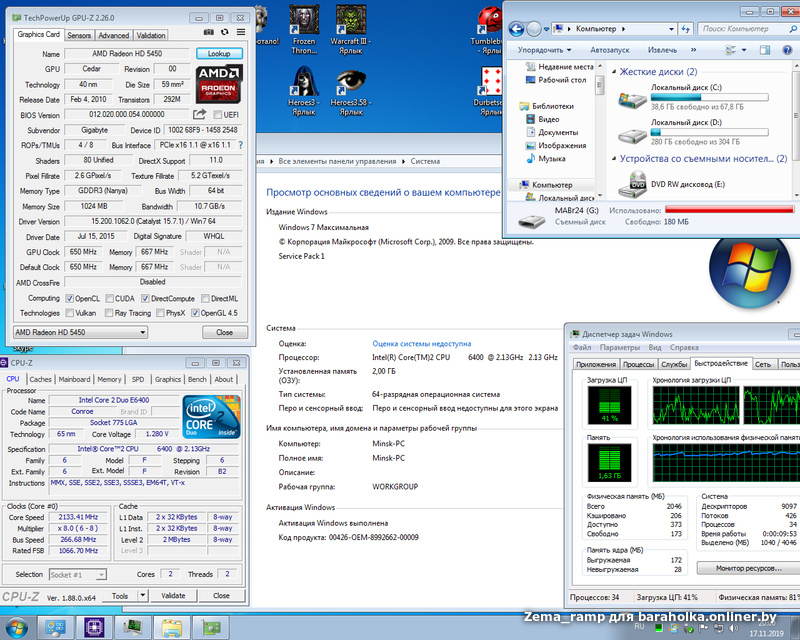Switch to the CPU-Z Memory tab
Viewport: 800px width, 640px height.
[109, 379]
